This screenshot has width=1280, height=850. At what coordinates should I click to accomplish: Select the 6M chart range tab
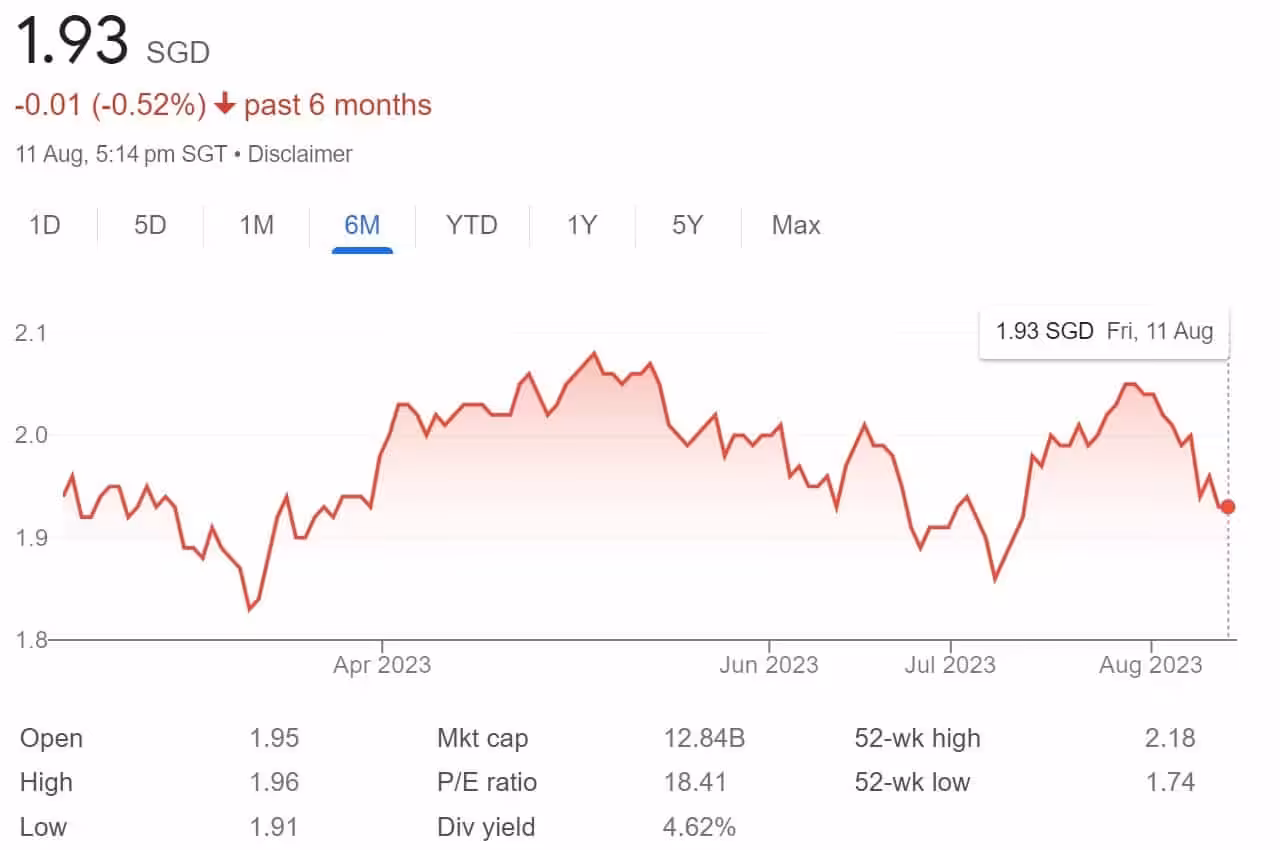click(x=362, y=225)
